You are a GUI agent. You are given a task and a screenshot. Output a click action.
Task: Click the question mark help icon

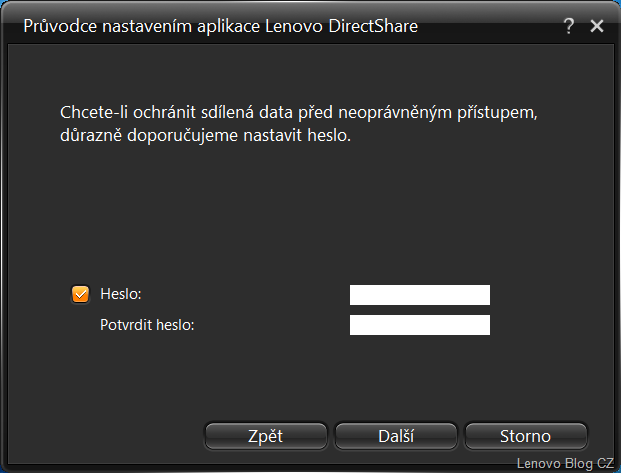[569, 27]
